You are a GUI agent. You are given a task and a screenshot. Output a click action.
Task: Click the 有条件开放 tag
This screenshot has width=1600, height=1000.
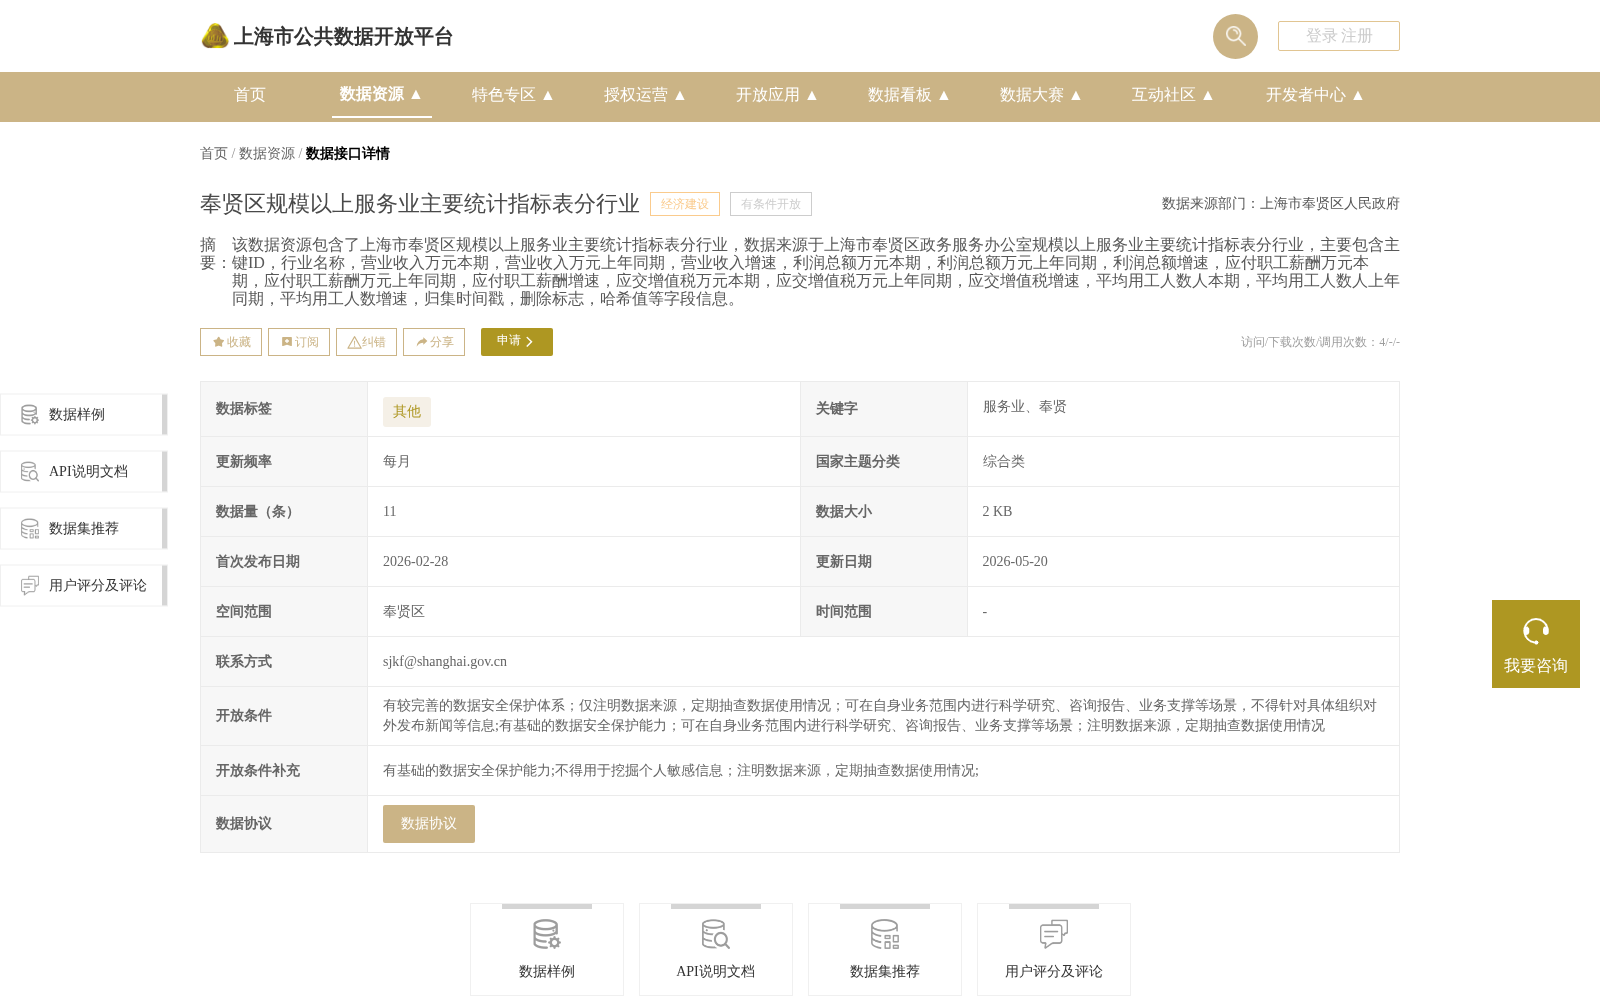771,204
